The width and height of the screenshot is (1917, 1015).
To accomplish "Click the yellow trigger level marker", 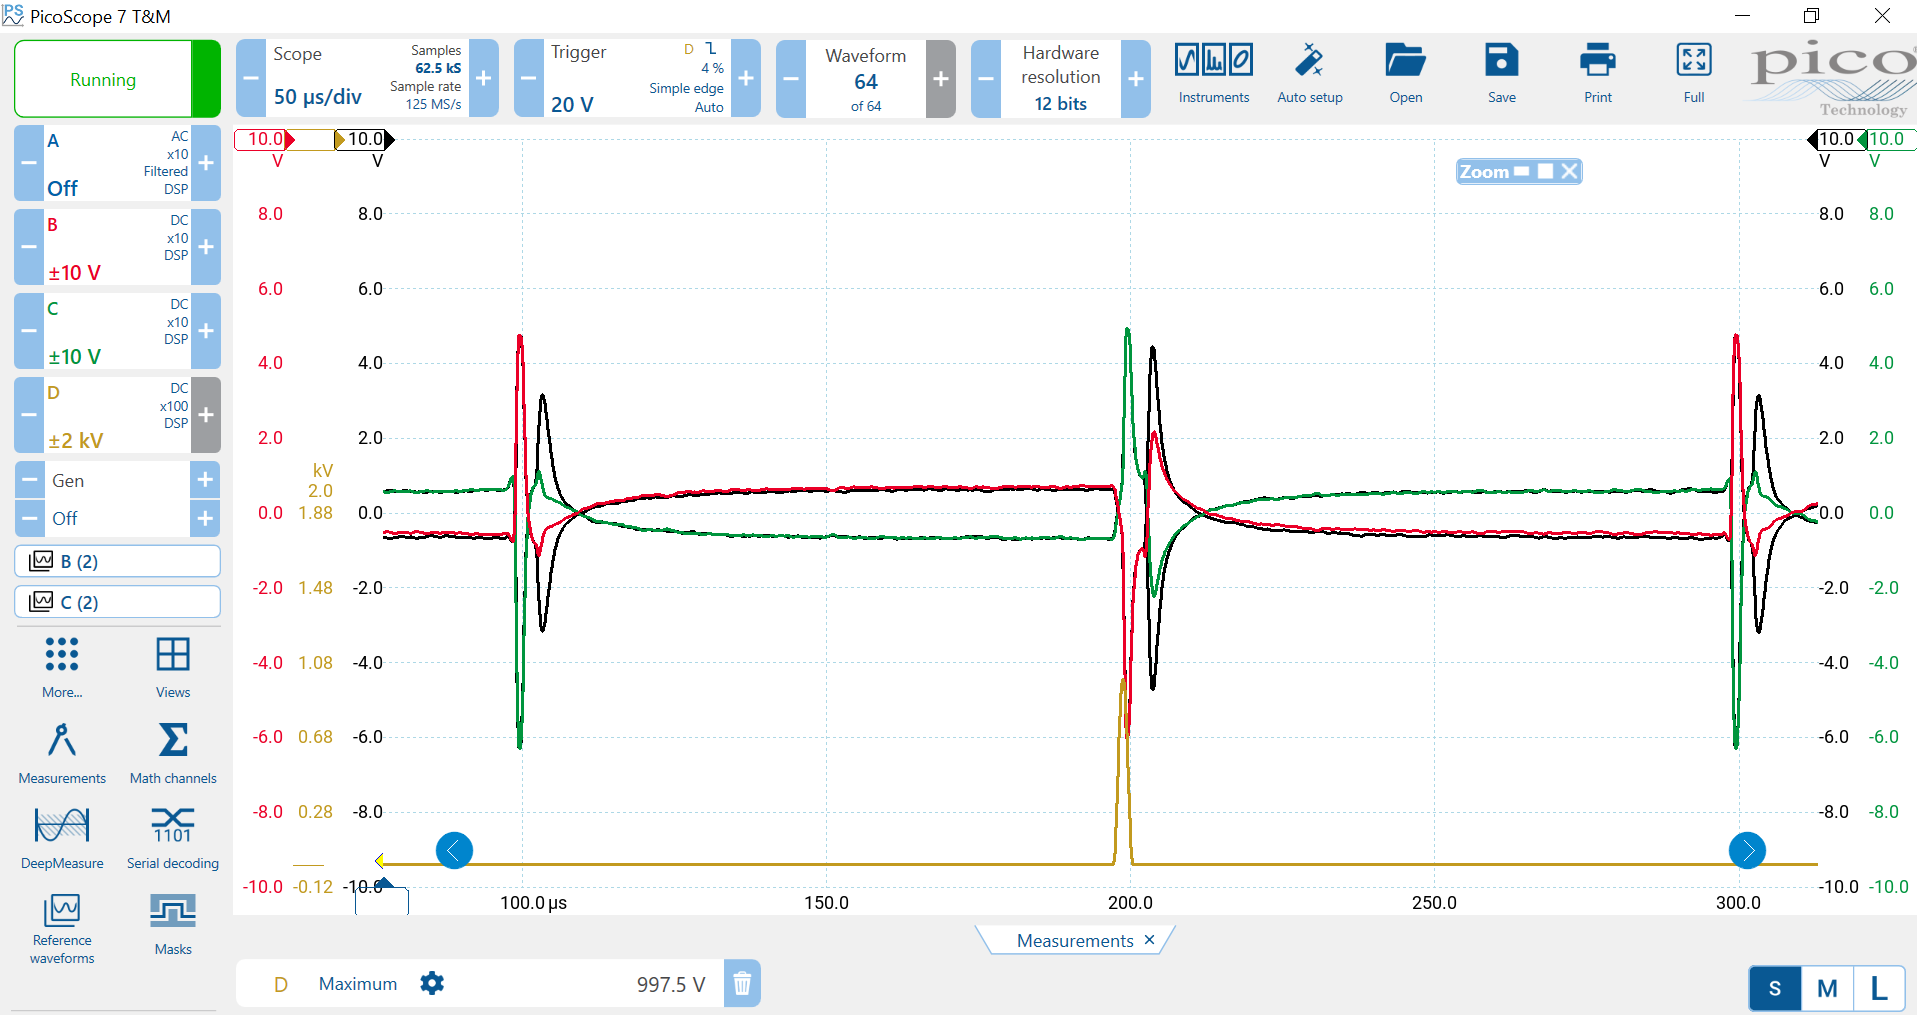I will 380,861.
